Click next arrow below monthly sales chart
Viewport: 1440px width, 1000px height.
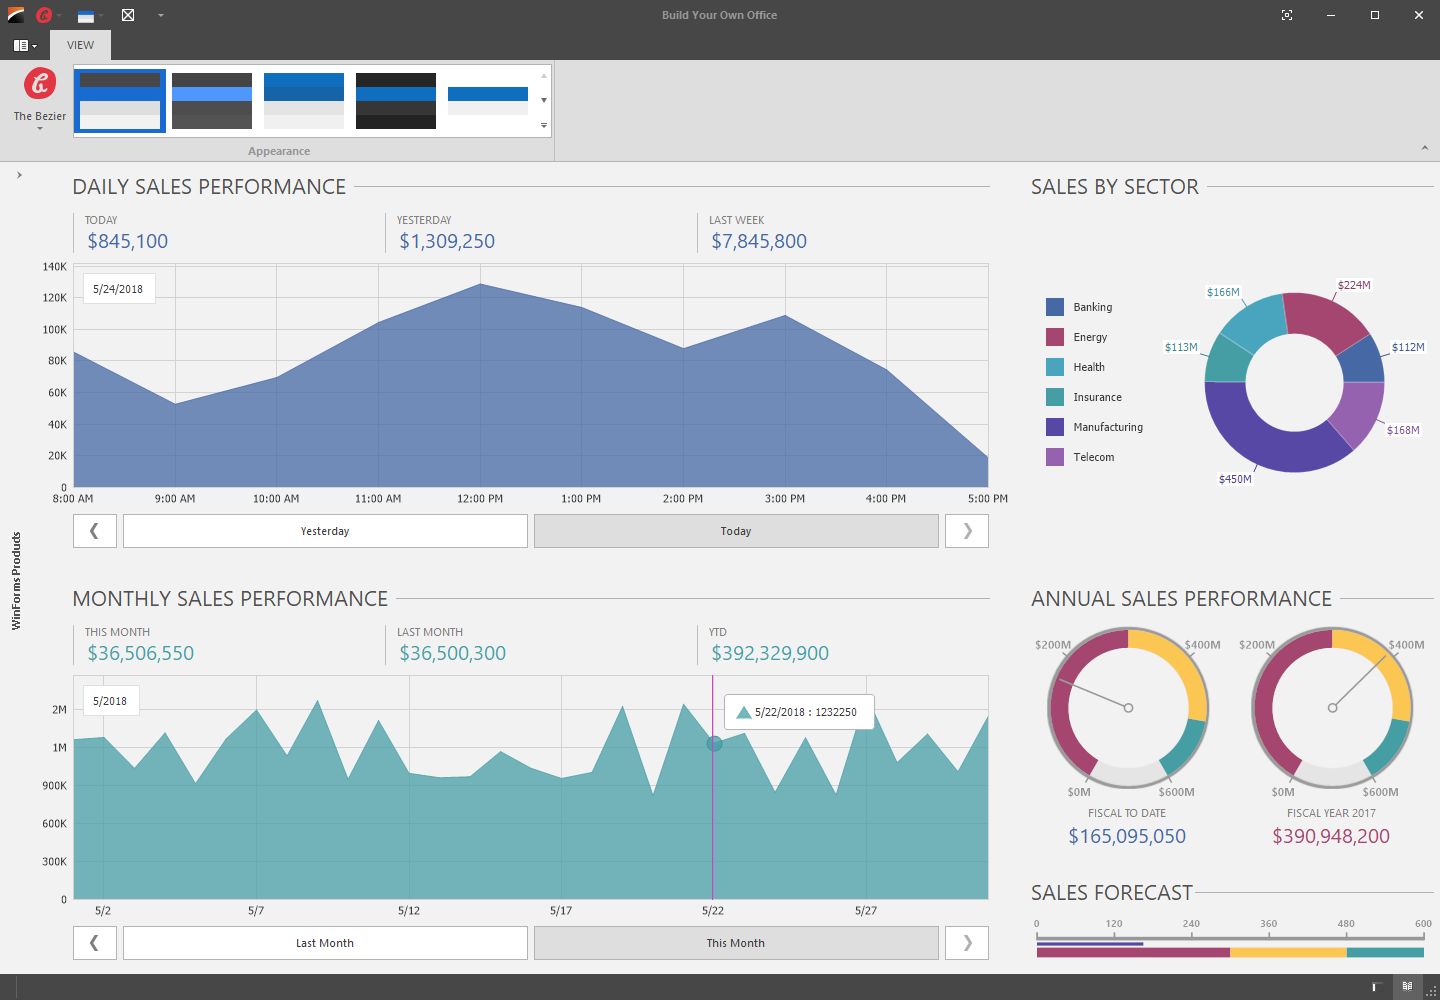coord(967,943)
